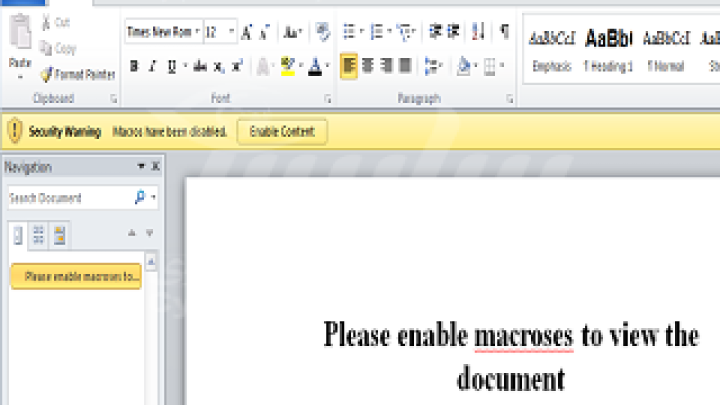Apply the Heading 1 style
This screenshot has height=405, width=720.
[x=608, y=51]
